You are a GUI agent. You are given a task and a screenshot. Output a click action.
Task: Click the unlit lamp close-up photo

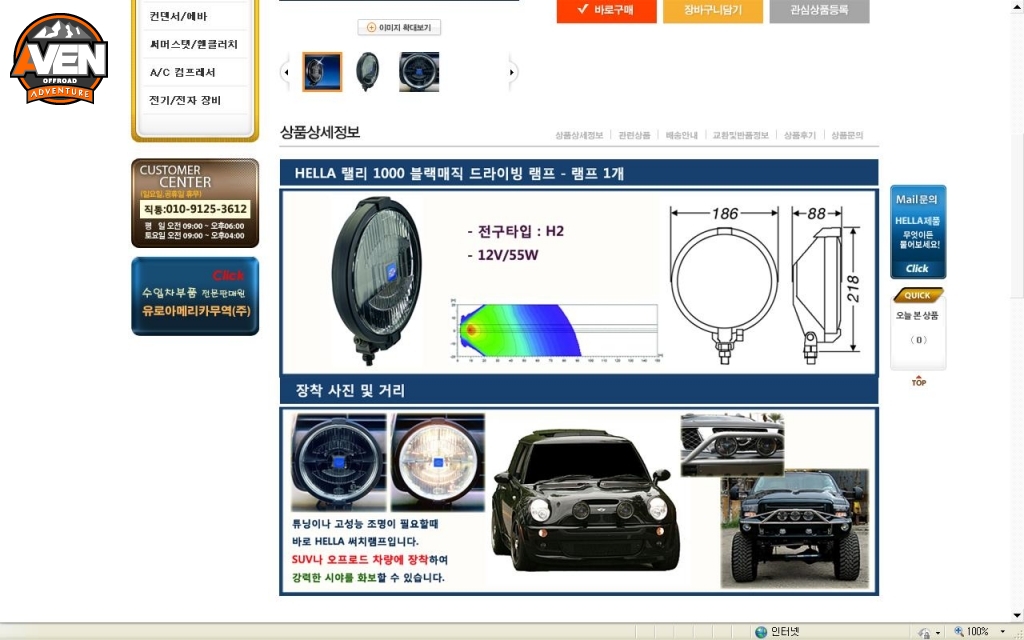[x=339, y=462]
